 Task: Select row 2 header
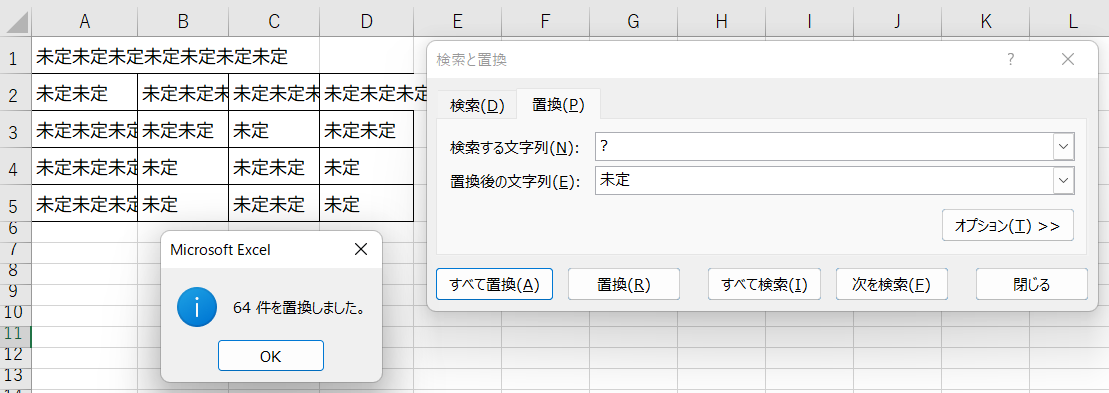(16, 92)
